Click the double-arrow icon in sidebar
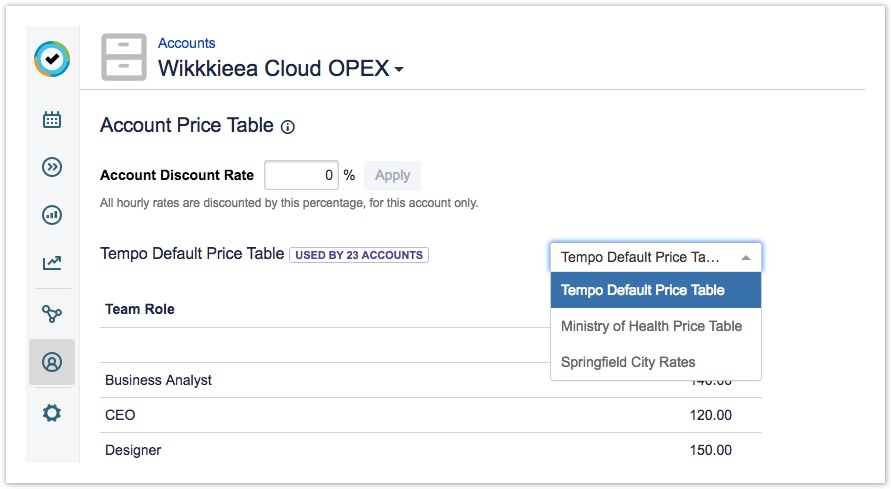 pyautogui.click(x=52, y=167)
